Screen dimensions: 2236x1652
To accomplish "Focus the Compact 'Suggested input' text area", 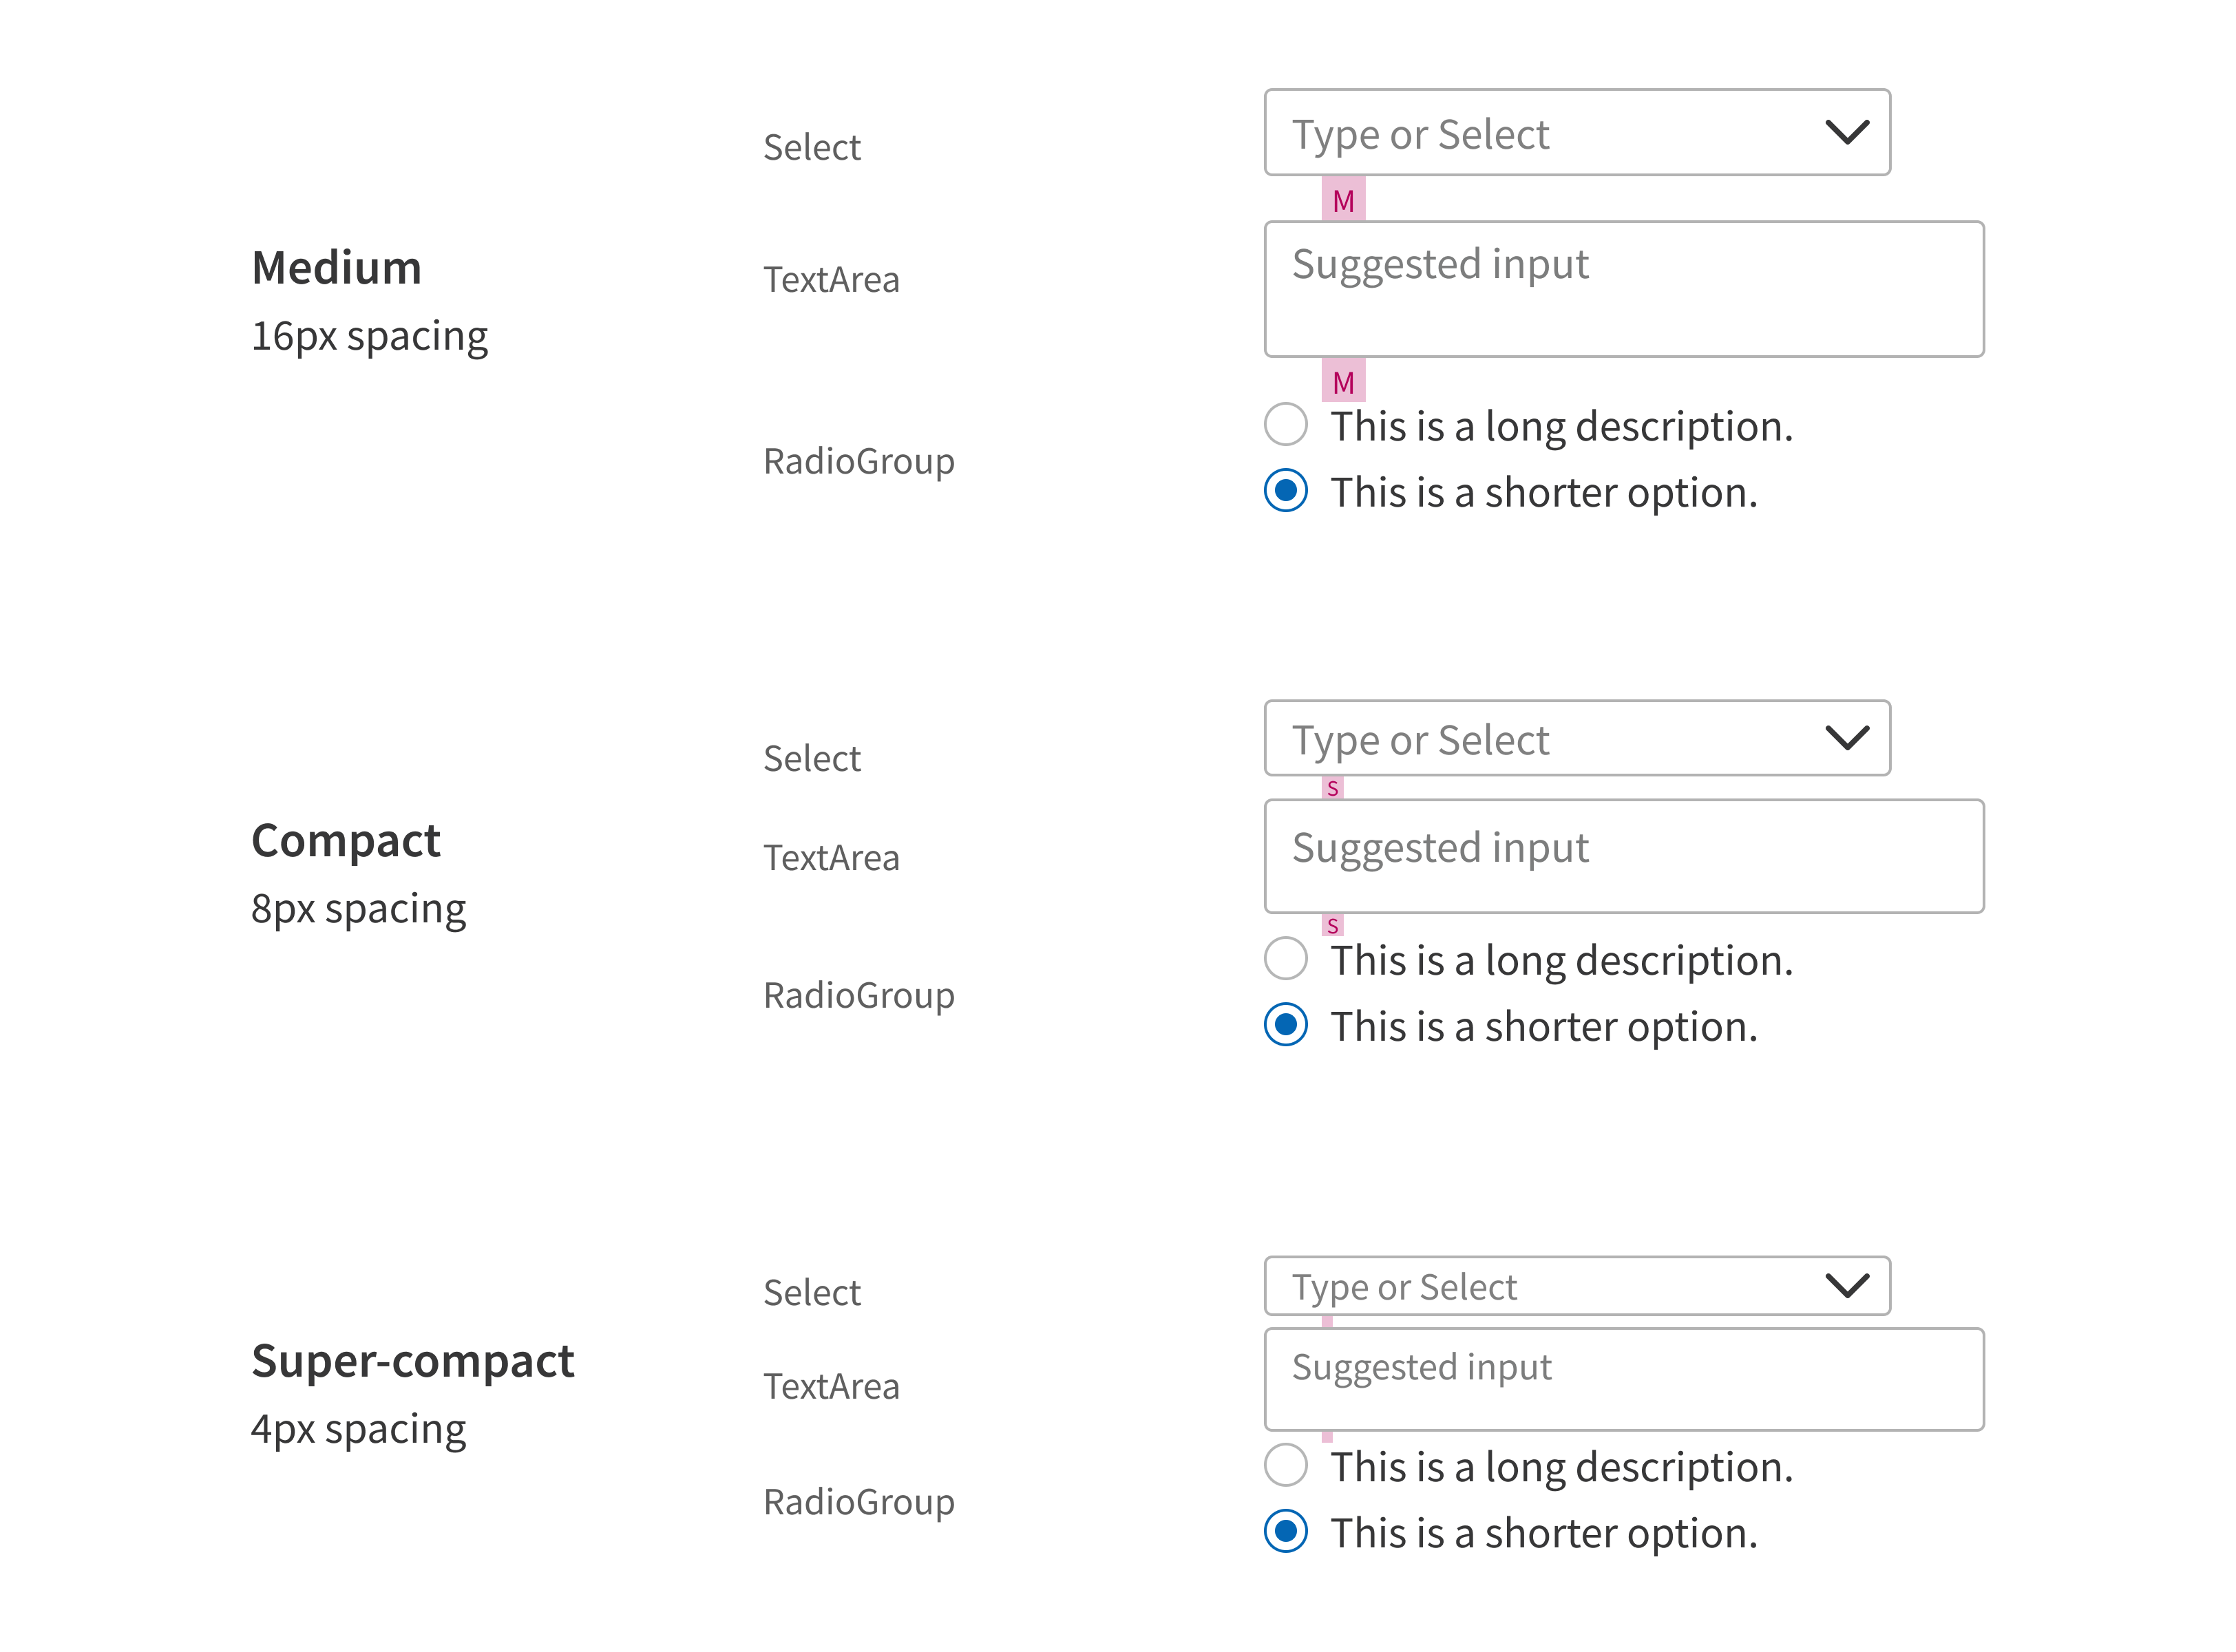I will tap(1624, 856).
